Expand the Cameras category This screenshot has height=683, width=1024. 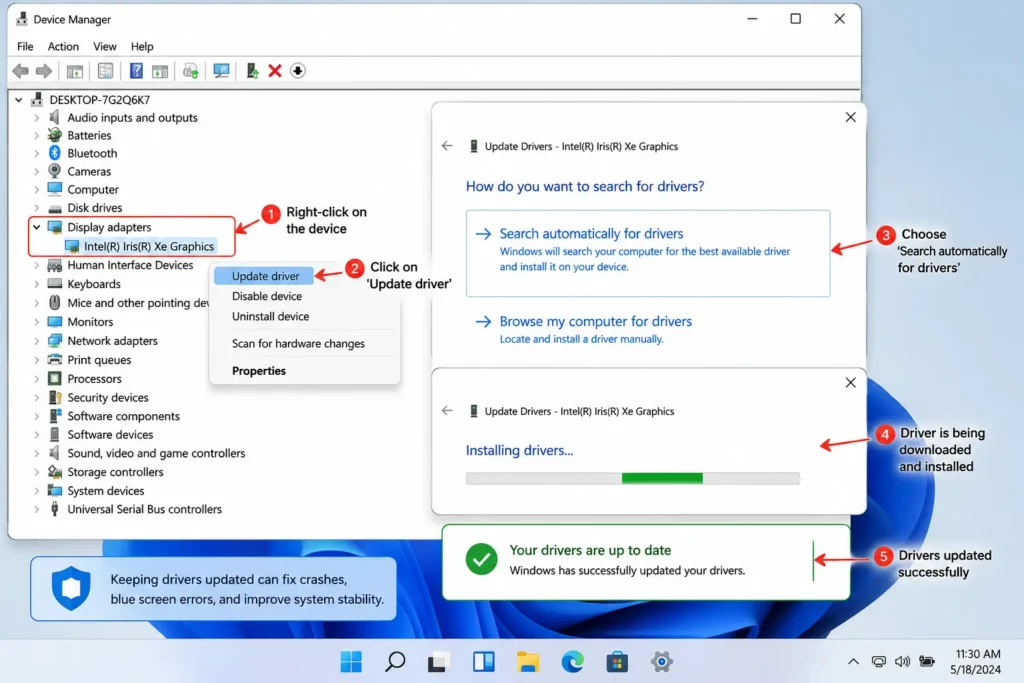tap(37, 171)
